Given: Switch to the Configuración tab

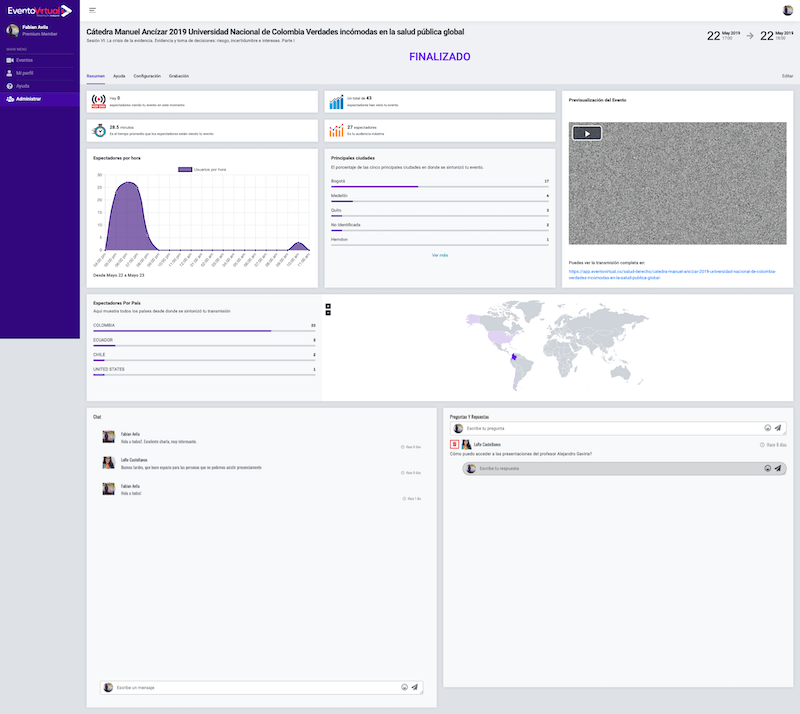Looking at the screenshot, I should pyautogui.click(x=147, y=76).
